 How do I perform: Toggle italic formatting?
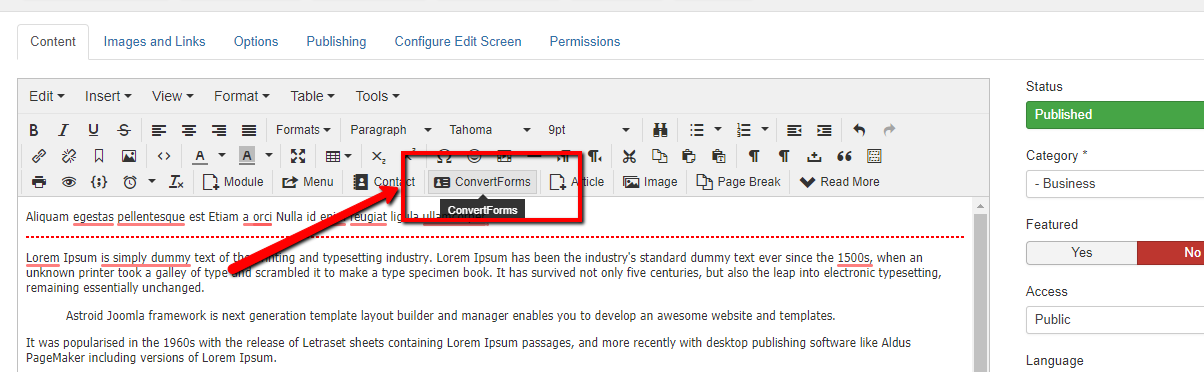(63, 130)
